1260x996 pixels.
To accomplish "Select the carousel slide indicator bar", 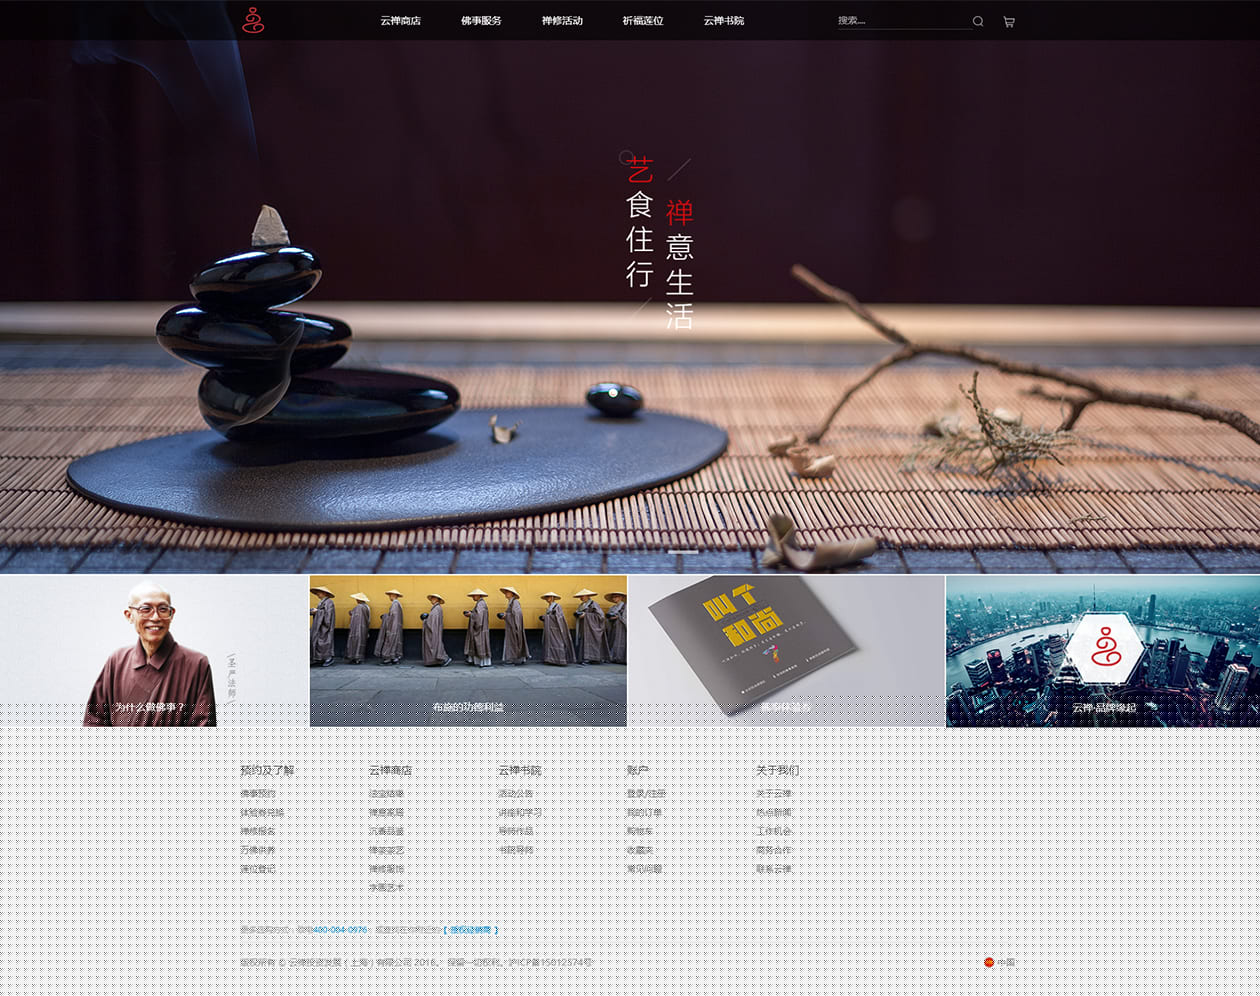I will point(683,552).
